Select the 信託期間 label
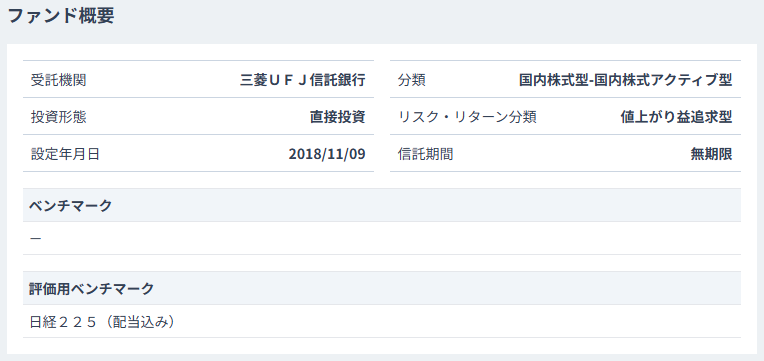Screen dimensions: 764x361 click(425, 154)
